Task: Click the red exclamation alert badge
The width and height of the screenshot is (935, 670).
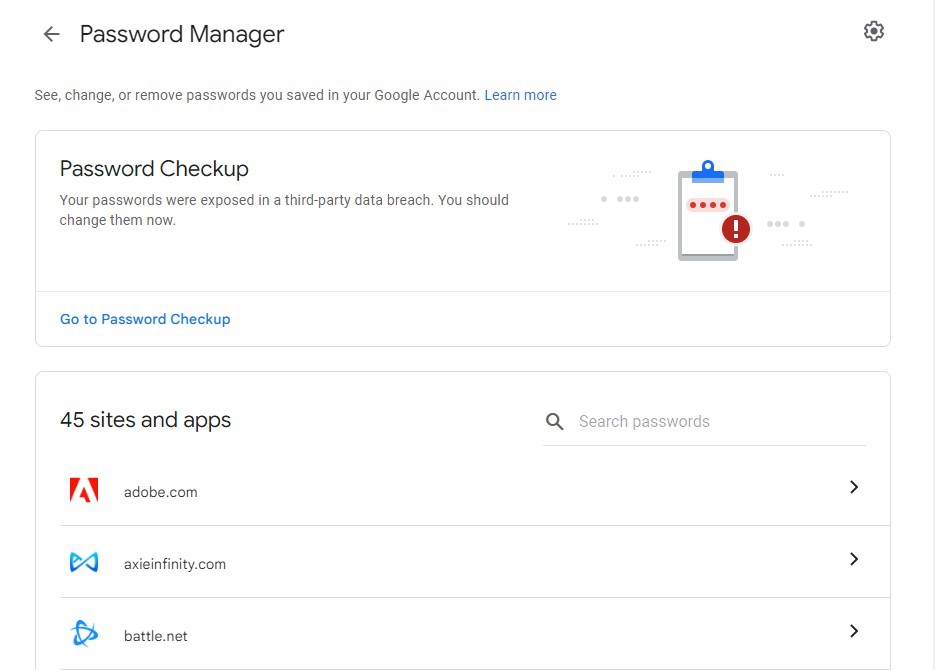Action: (736, 229)
